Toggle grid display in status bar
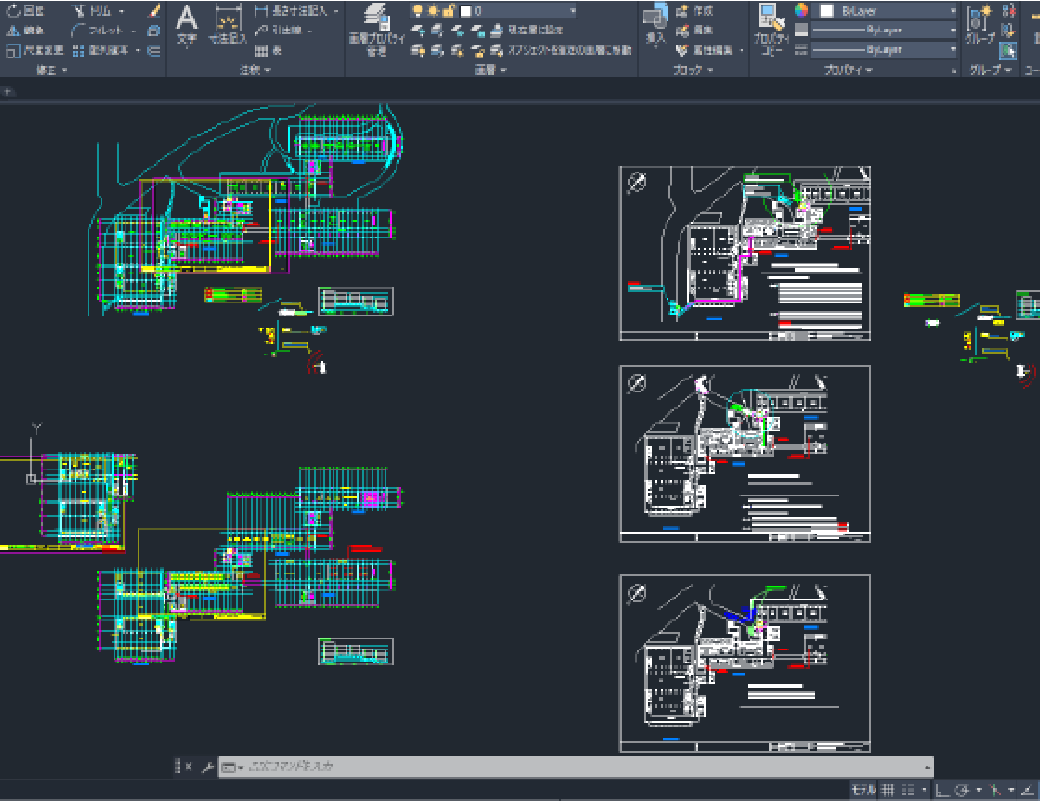This screenshot has width=1040, height=801. pyautogui.click(x=887, y=790)
